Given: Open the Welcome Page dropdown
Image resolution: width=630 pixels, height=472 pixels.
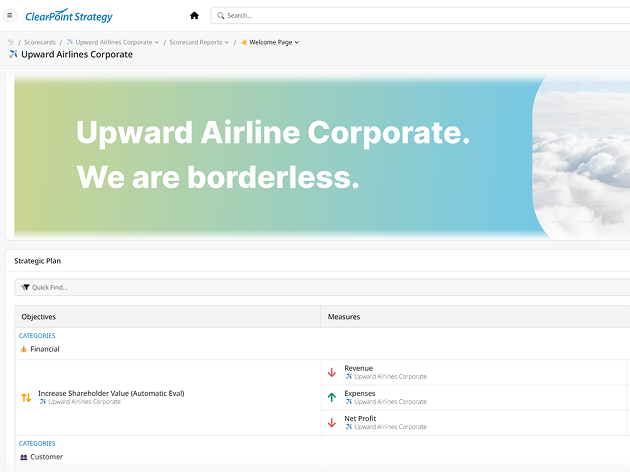Looking at the screenshot, I should [x=297, y=42].
